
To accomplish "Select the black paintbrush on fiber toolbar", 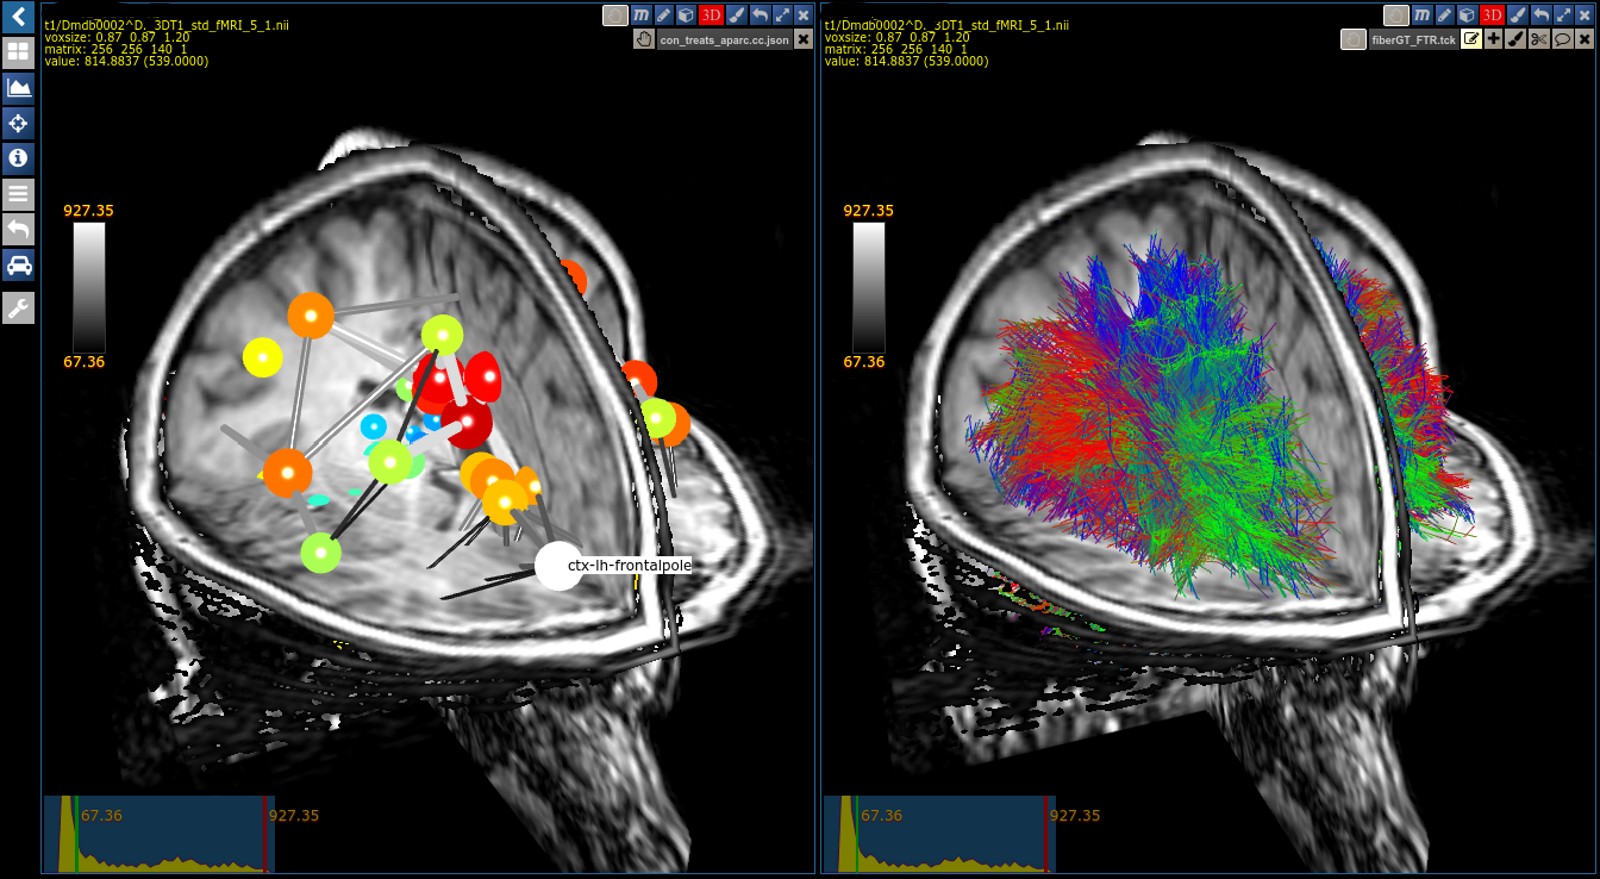I will [1516, 39].
